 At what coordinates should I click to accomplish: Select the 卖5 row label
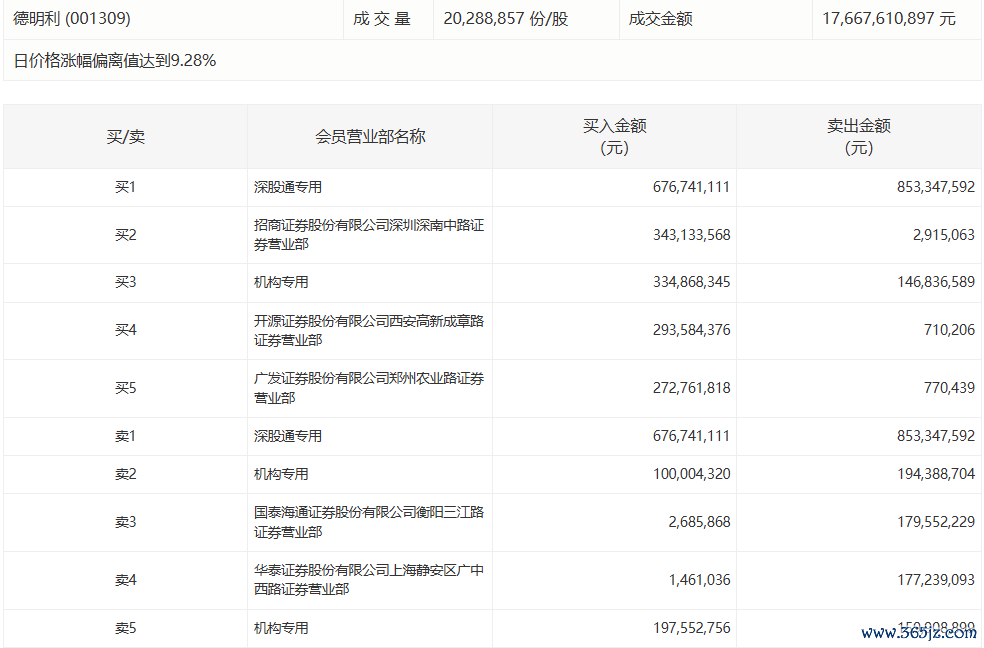pos(126,628)
